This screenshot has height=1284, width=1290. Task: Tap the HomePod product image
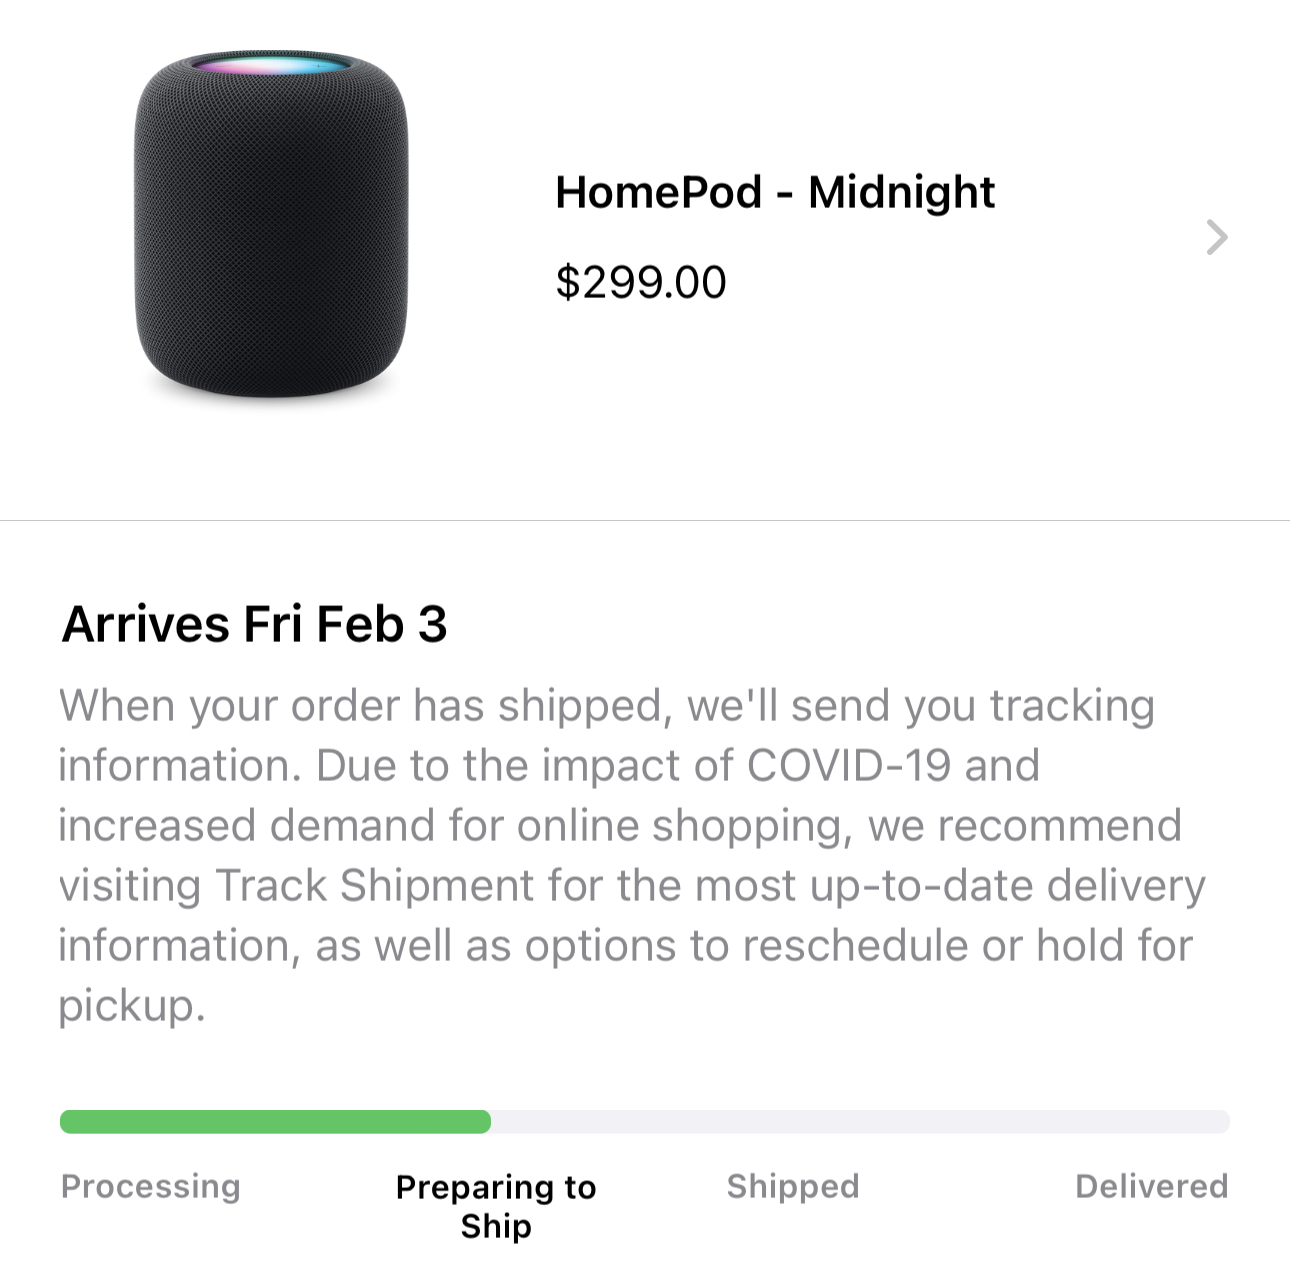click(x=271, y=225)
